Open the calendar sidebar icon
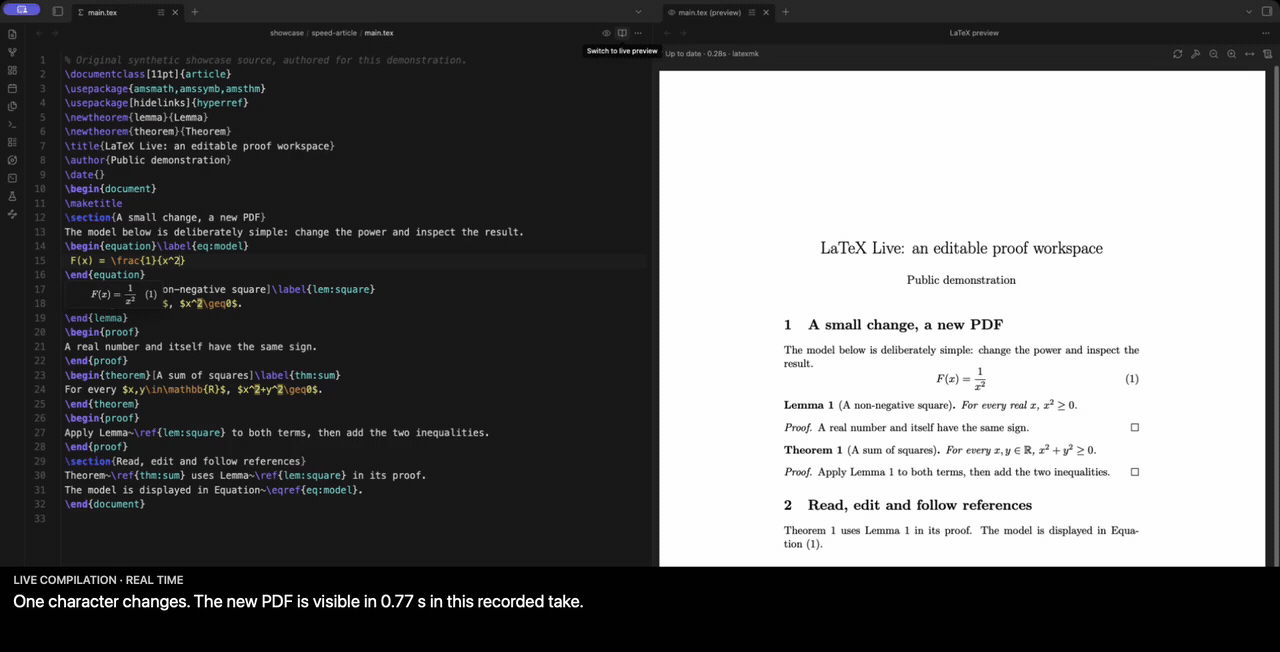Viewport: 1280px width, 652px height. 12,88
